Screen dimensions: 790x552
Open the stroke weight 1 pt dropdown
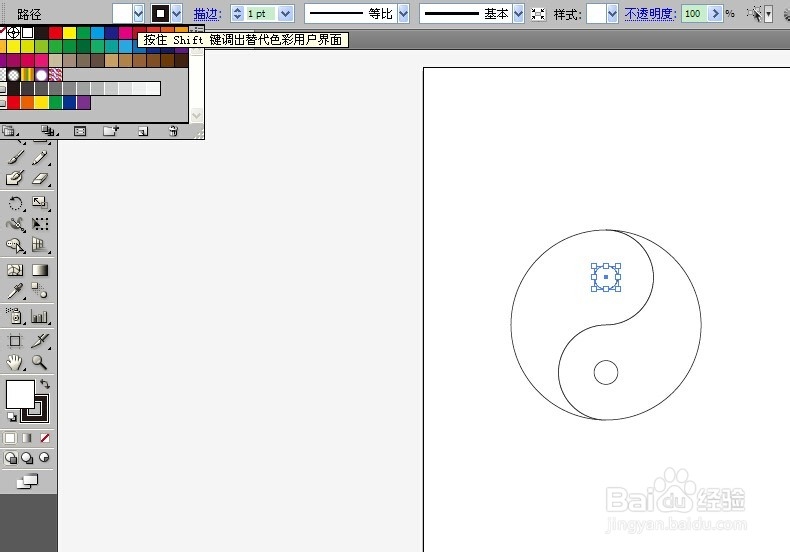tap(286, 14)
